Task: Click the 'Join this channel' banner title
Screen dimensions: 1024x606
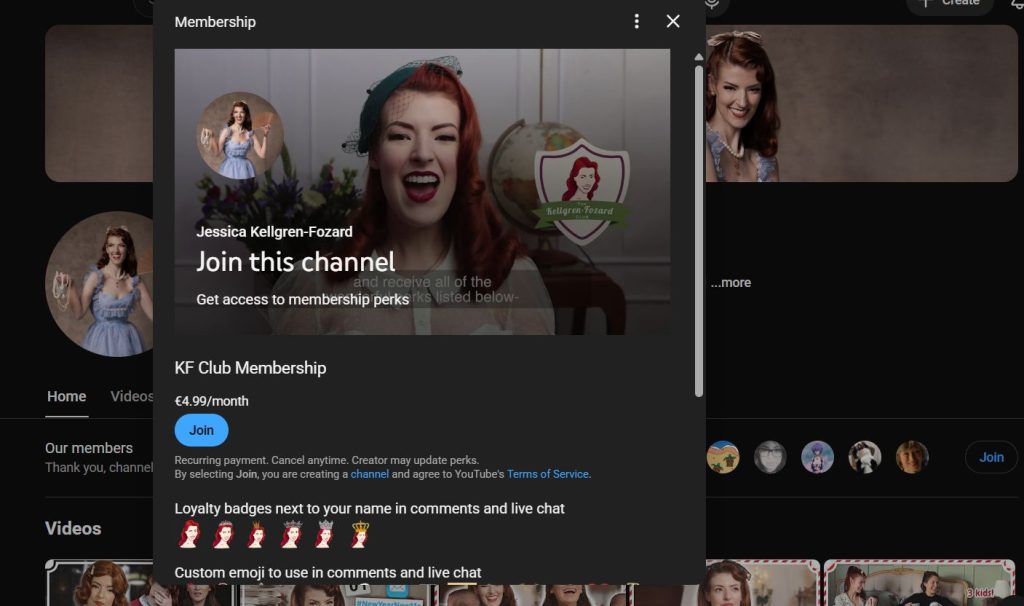Action: pos(296,262)
